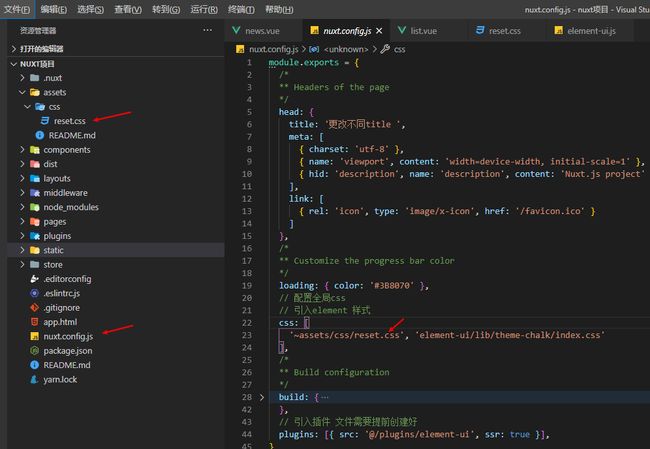Click the css breadcrumb segment
The width and height of the screenshot is (650, 449).
click(400, 49)
